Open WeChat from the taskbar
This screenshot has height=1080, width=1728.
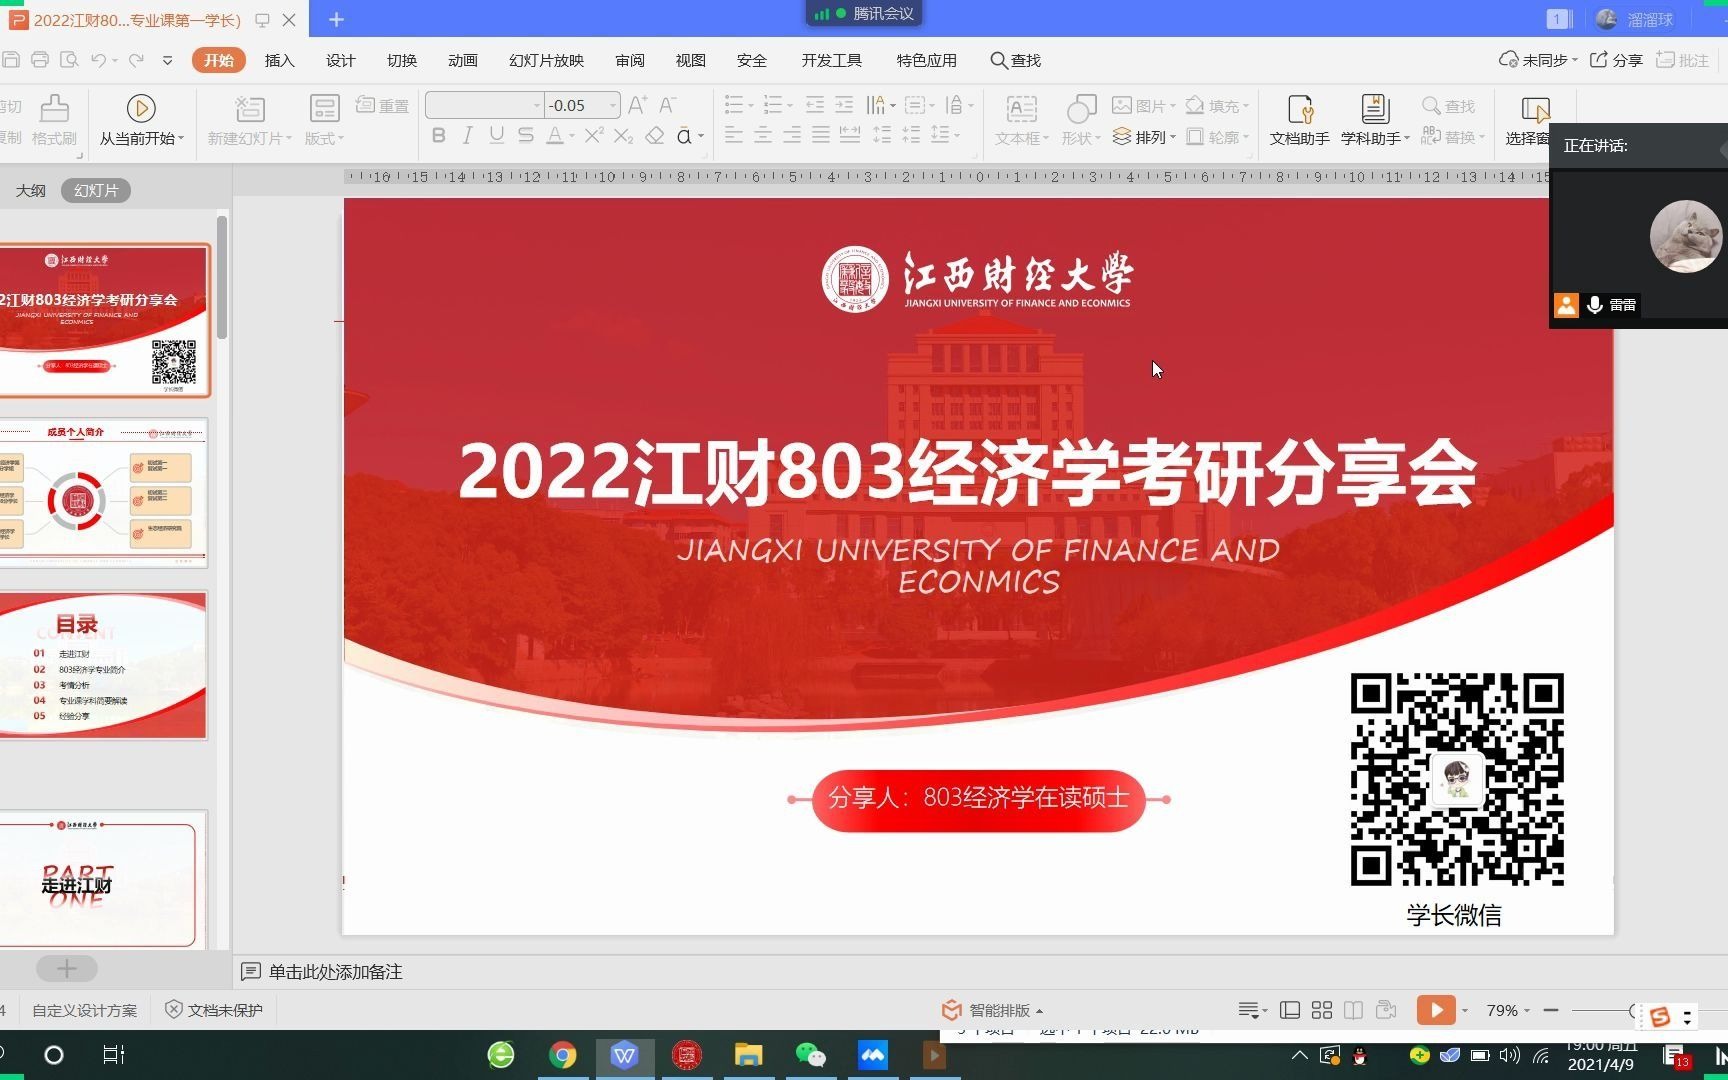tap(810, 1055)
